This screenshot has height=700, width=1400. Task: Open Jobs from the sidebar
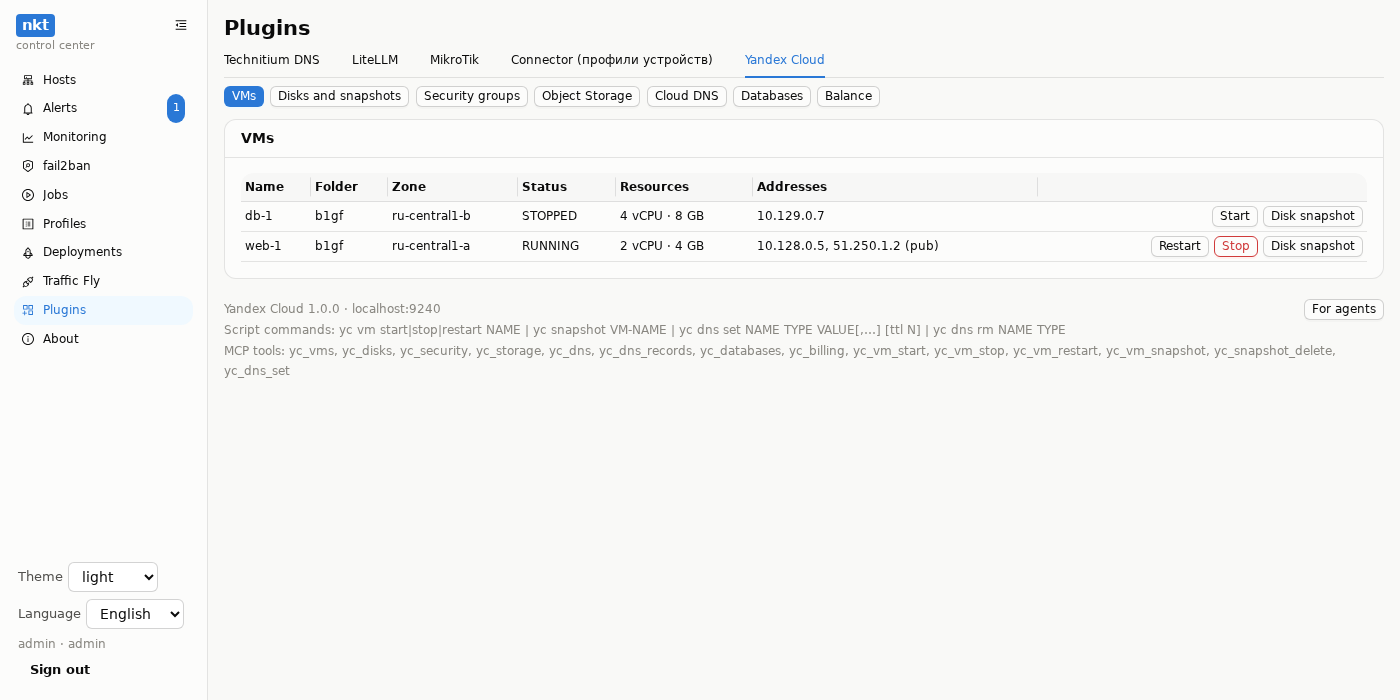pos(103,195)
